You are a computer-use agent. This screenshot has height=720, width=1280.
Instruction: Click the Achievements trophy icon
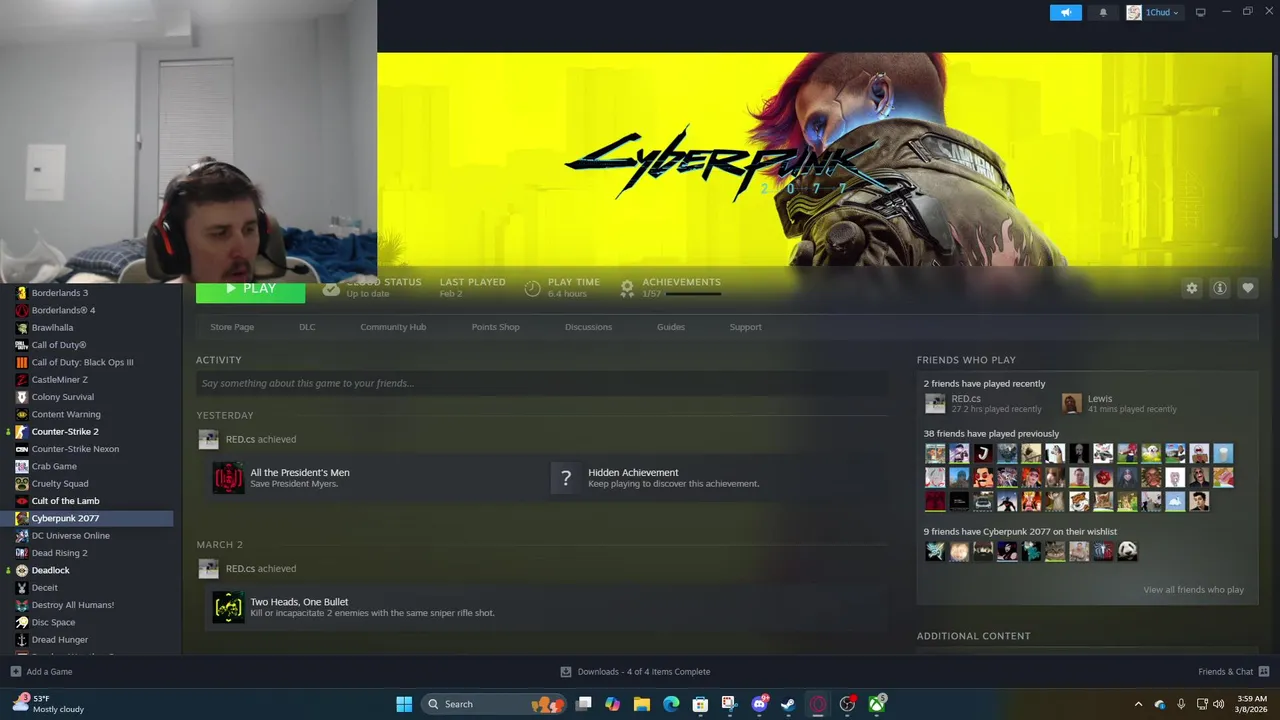point(627,288)
